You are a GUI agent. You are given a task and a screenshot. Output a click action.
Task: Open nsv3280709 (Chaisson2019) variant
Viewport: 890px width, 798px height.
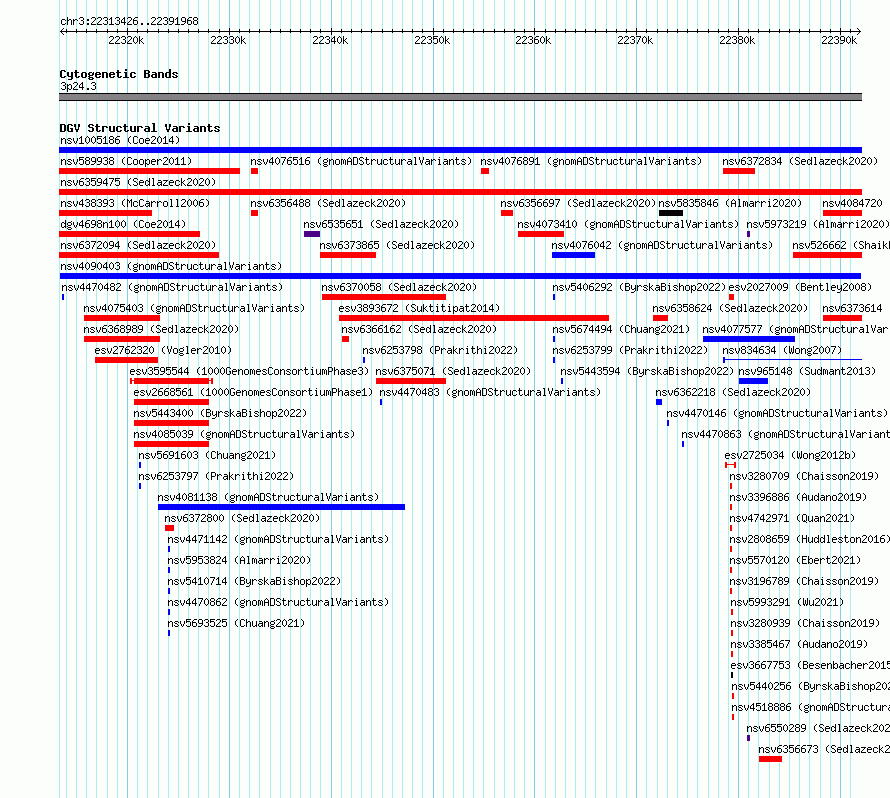(x=804, y=476)
